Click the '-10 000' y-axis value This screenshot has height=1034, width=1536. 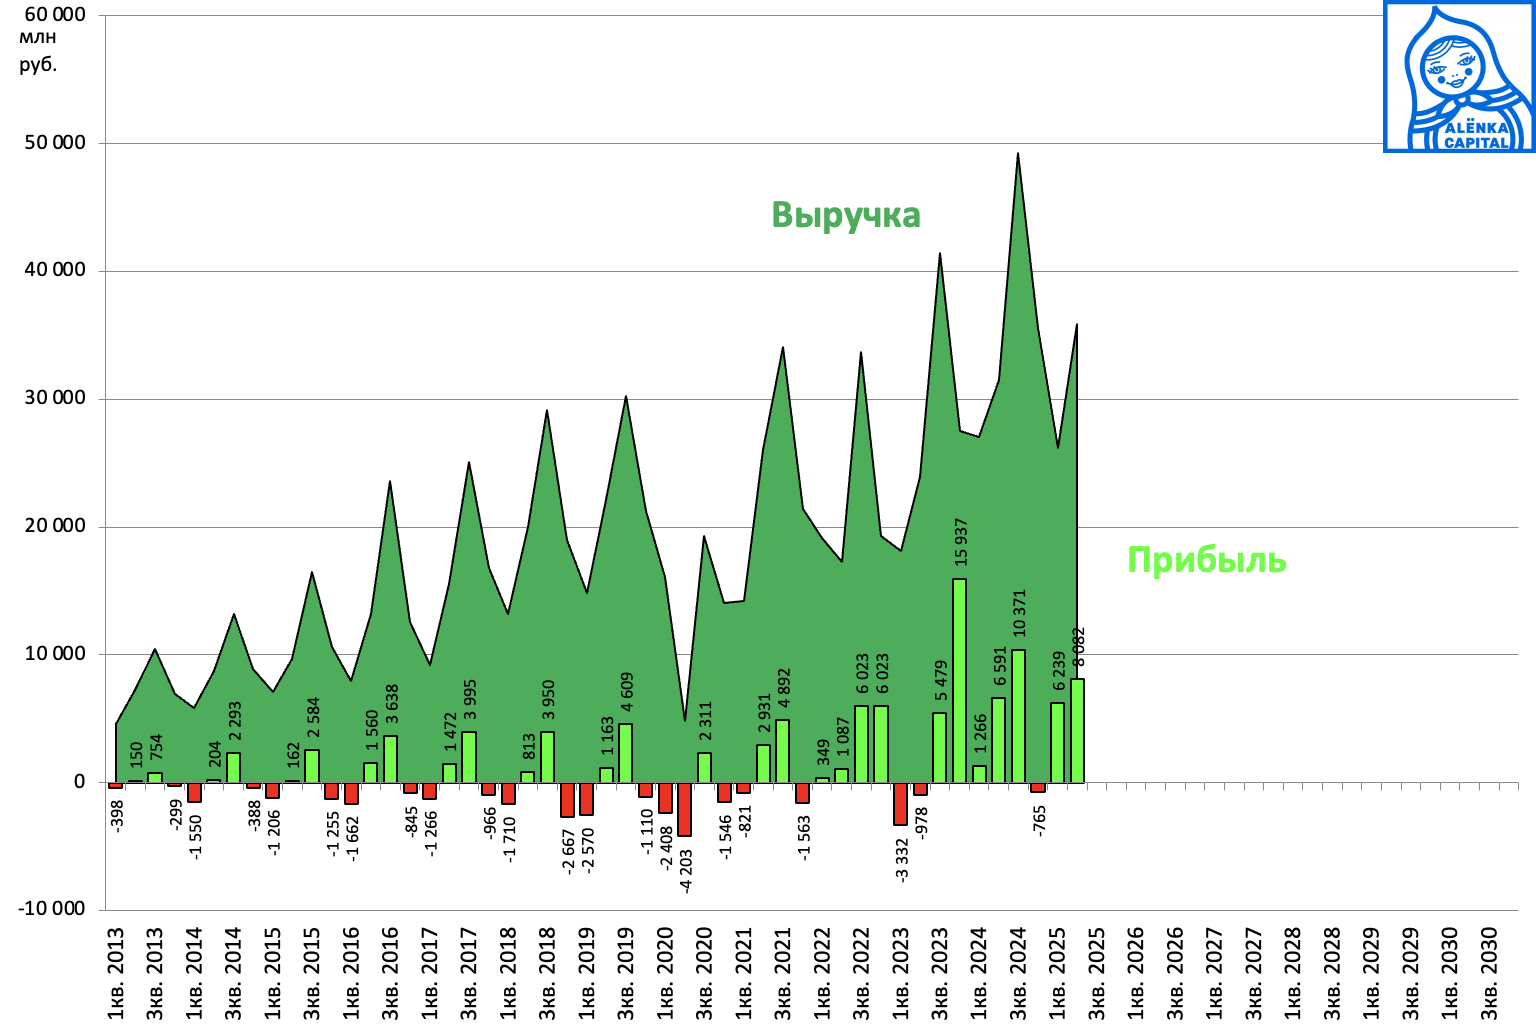coord(51,908)
